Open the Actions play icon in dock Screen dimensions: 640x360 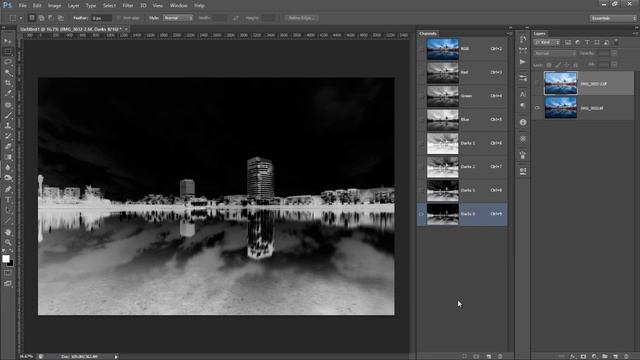(x=523, y=62)
